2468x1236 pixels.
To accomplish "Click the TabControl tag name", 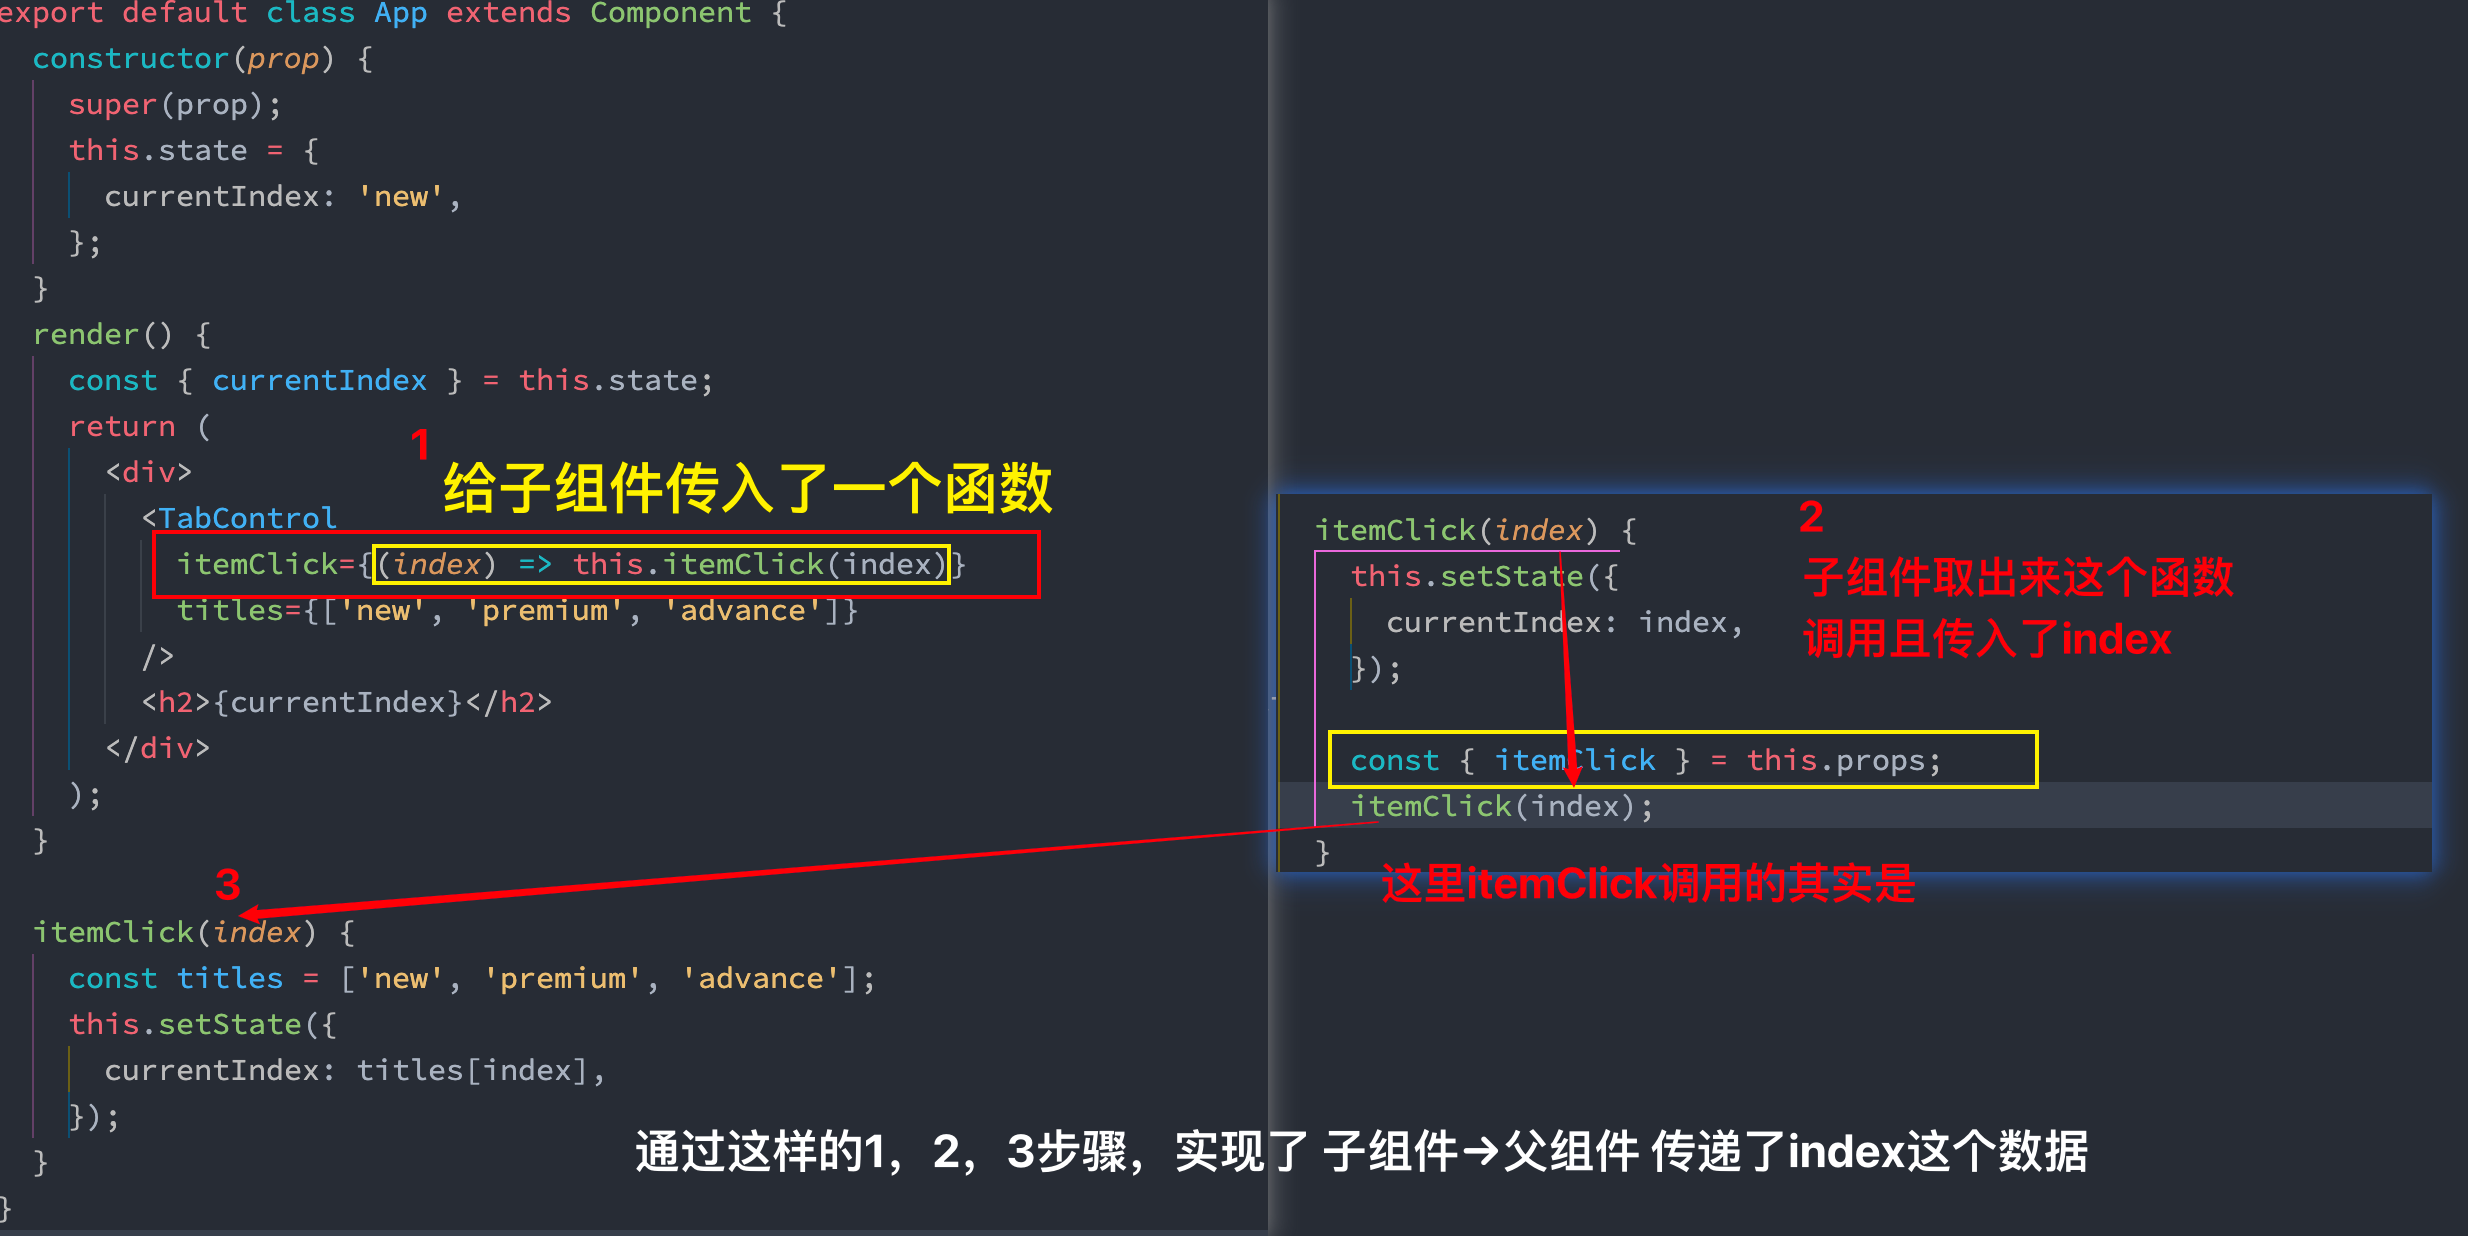I will click(247, 518).
